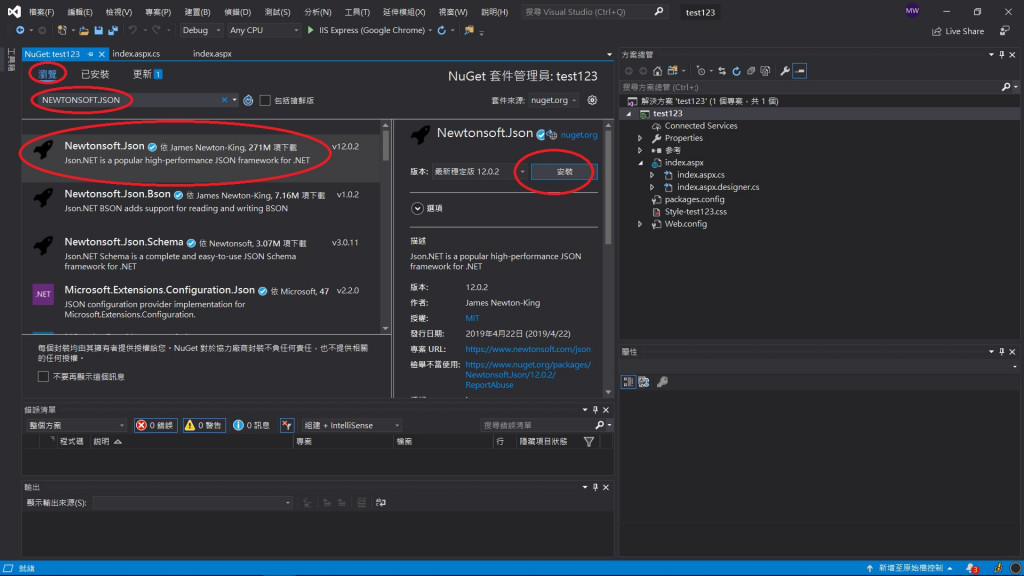Open the version 12.0.2 dropdown

[479, 171]
